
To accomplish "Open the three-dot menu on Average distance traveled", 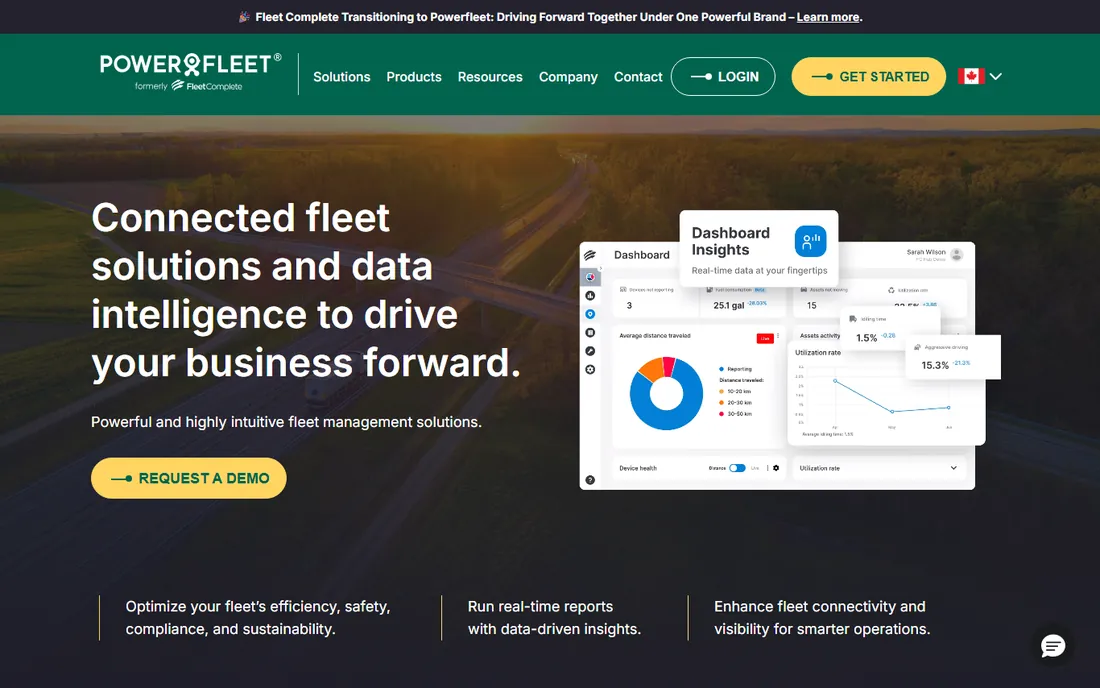I will tap(778, 337).
